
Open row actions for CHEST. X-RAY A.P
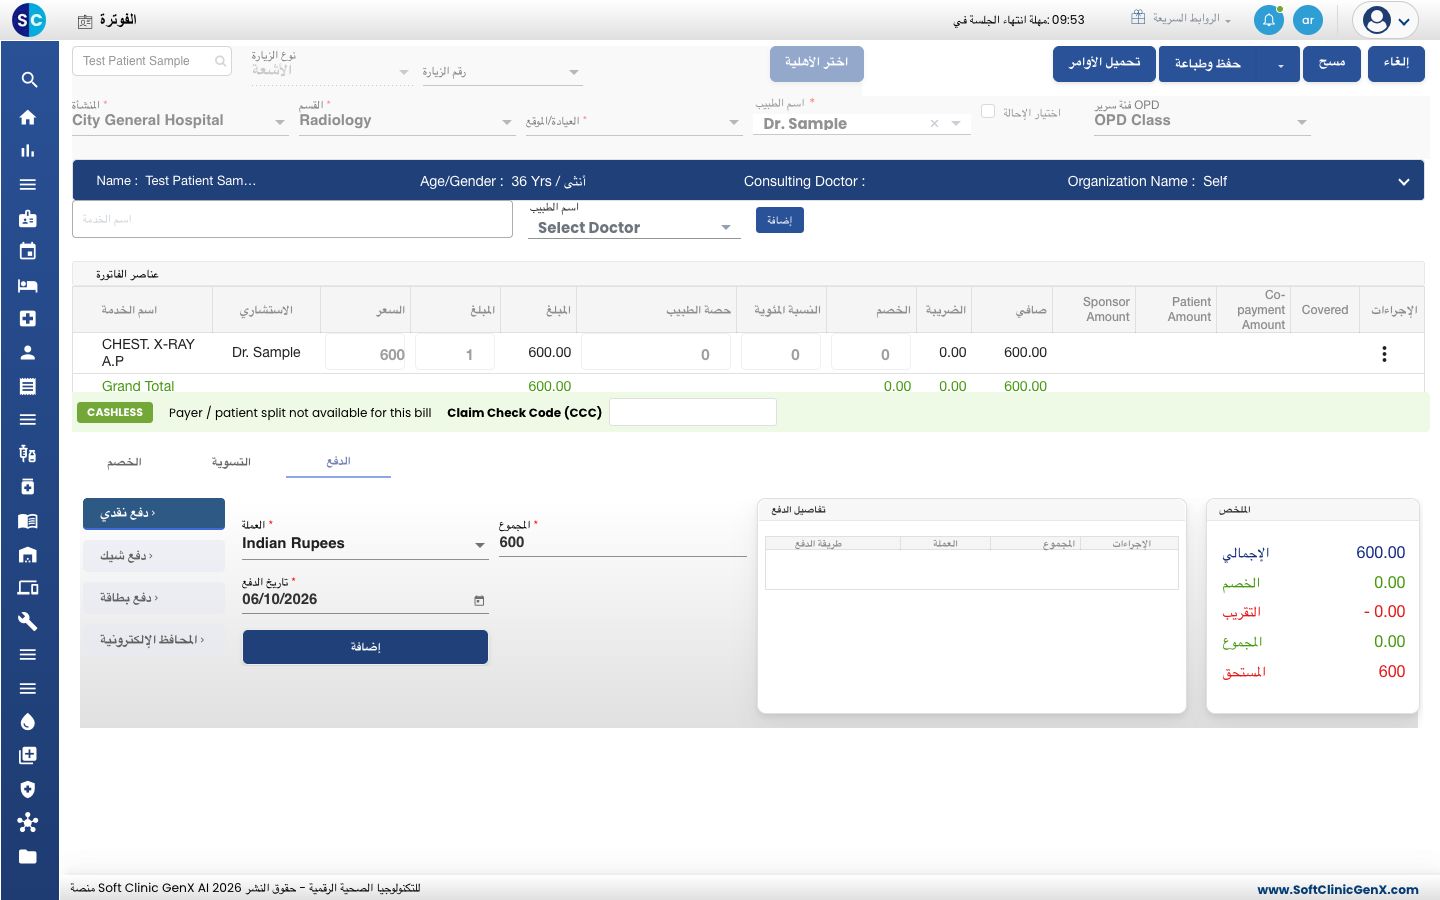coord(1384,354)
